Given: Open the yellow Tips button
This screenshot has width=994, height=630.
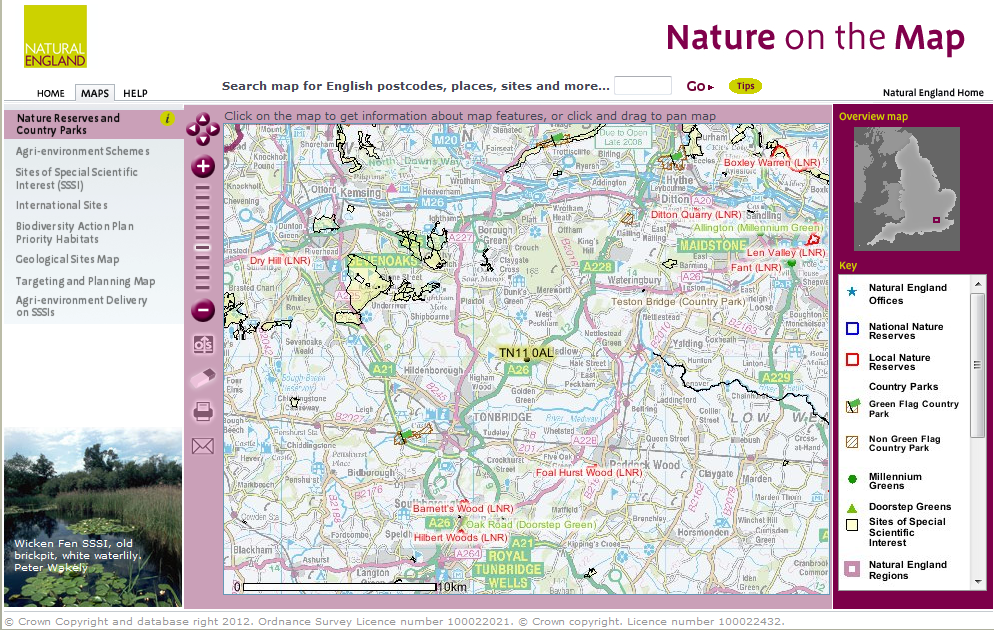Looking at the screenshot, I should point(746,86).
